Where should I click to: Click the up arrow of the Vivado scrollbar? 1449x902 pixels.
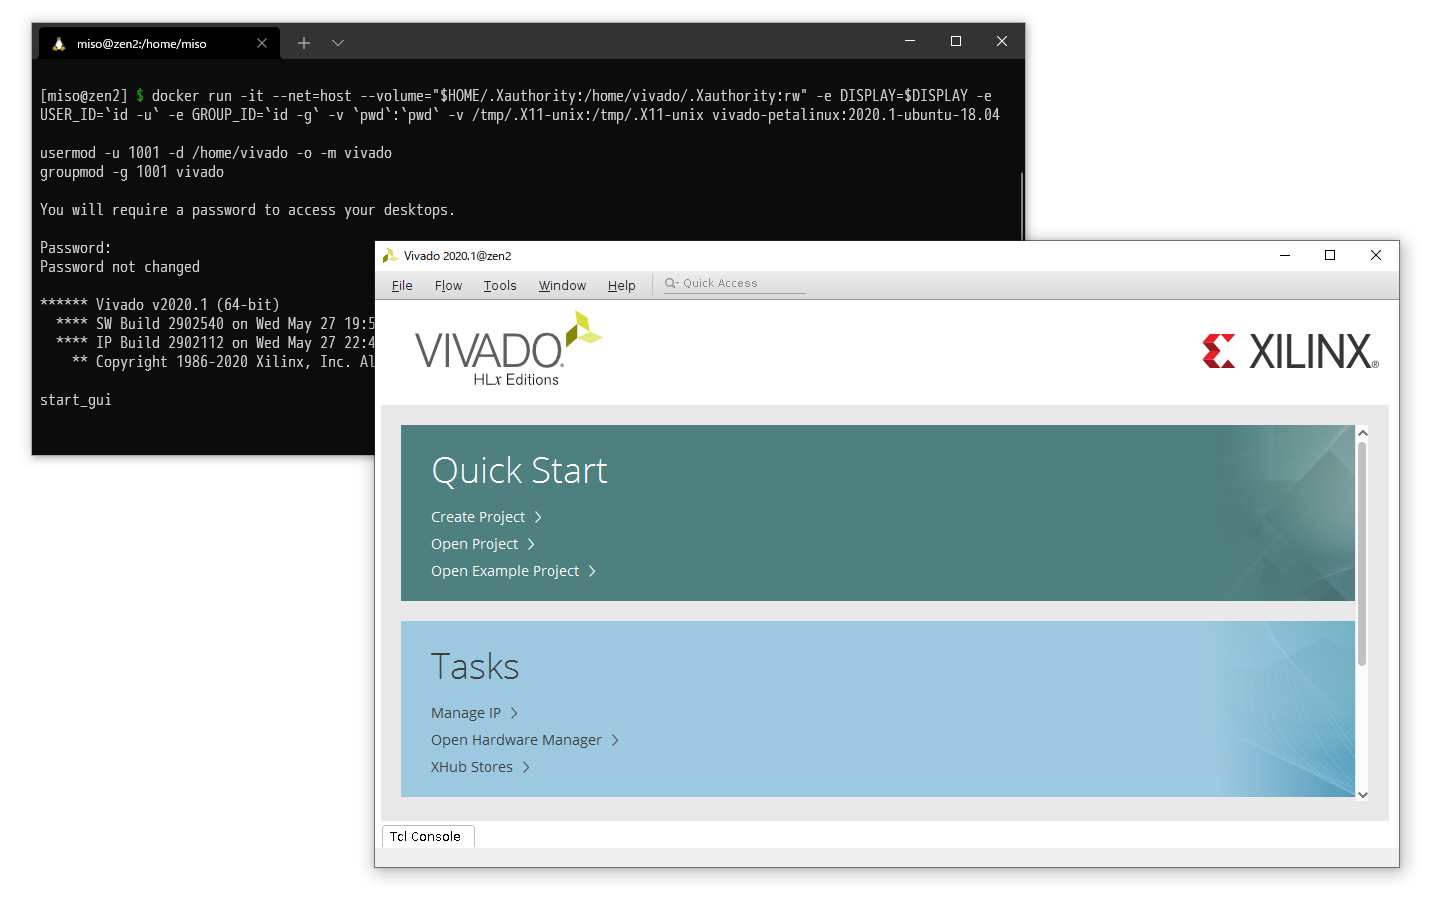pyautogui.click(x=1362, y=432)
